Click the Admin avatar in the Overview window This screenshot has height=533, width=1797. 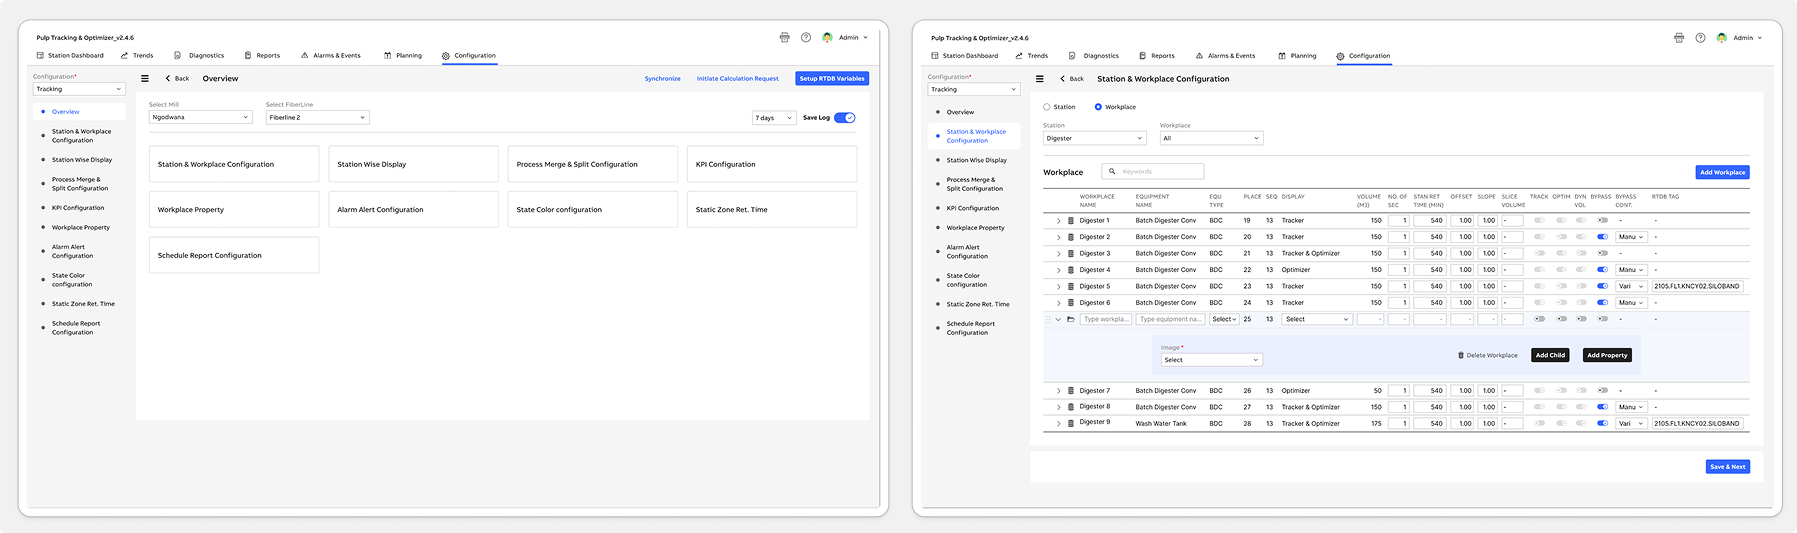tap(827, 38)
